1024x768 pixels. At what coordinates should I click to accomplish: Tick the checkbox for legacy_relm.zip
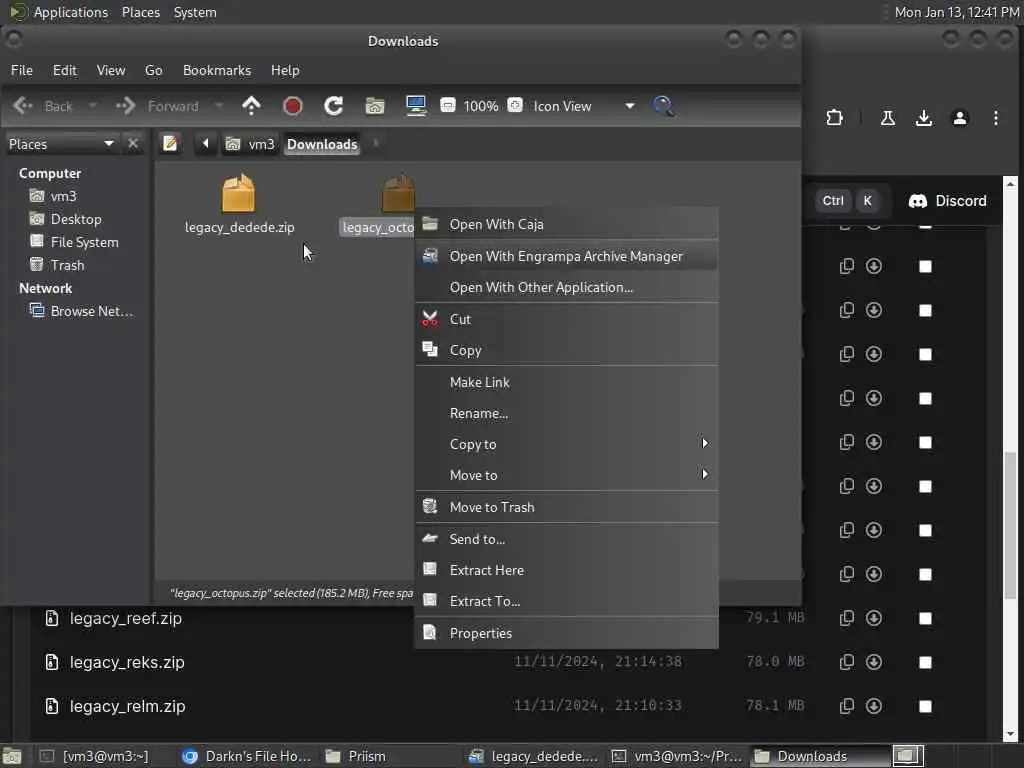pyautogui.click(x=925, y=706)
